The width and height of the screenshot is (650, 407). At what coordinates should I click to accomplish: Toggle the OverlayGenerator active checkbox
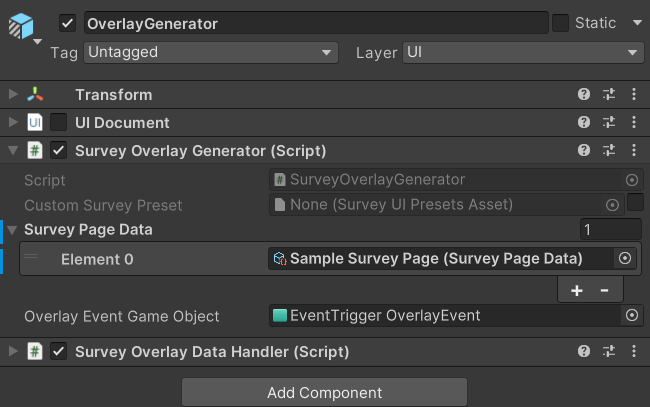coord(67,23)
